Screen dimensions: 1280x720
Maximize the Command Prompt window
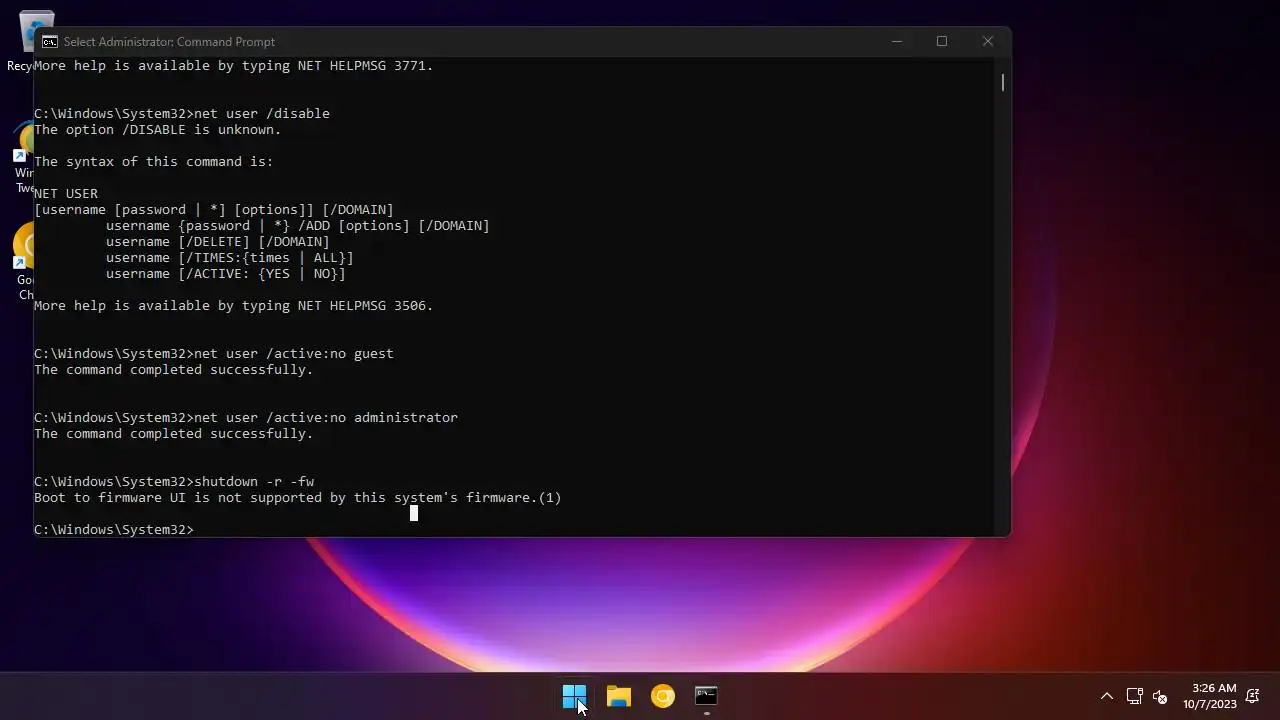942,41
